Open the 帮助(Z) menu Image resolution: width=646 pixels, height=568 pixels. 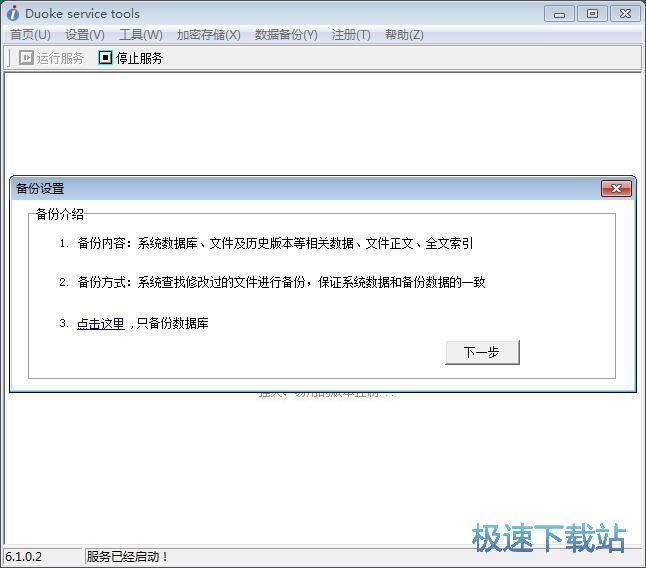[x=404, y=35]
